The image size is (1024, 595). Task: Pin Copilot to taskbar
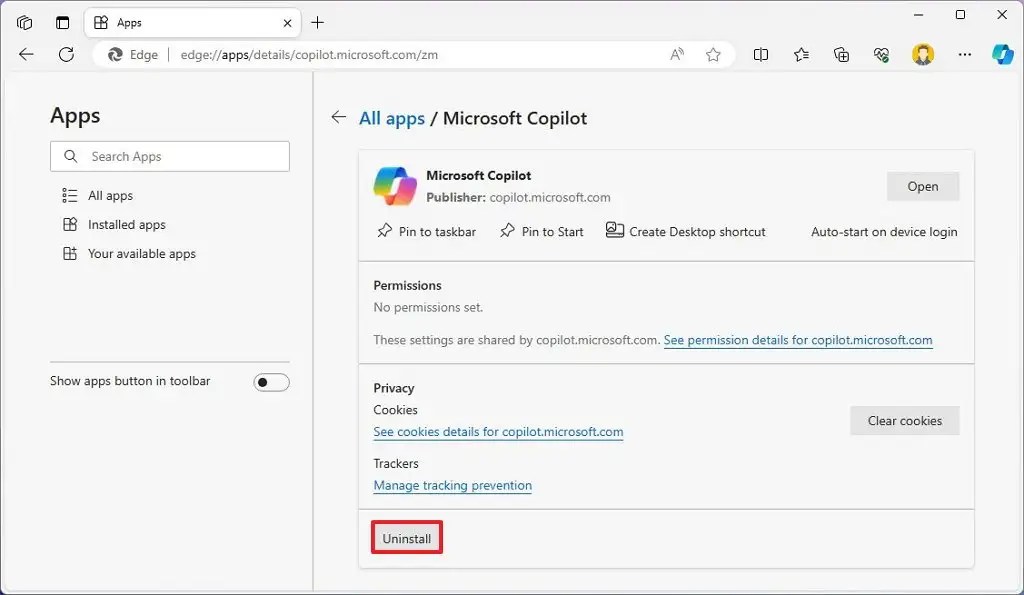tap(426, 232)
